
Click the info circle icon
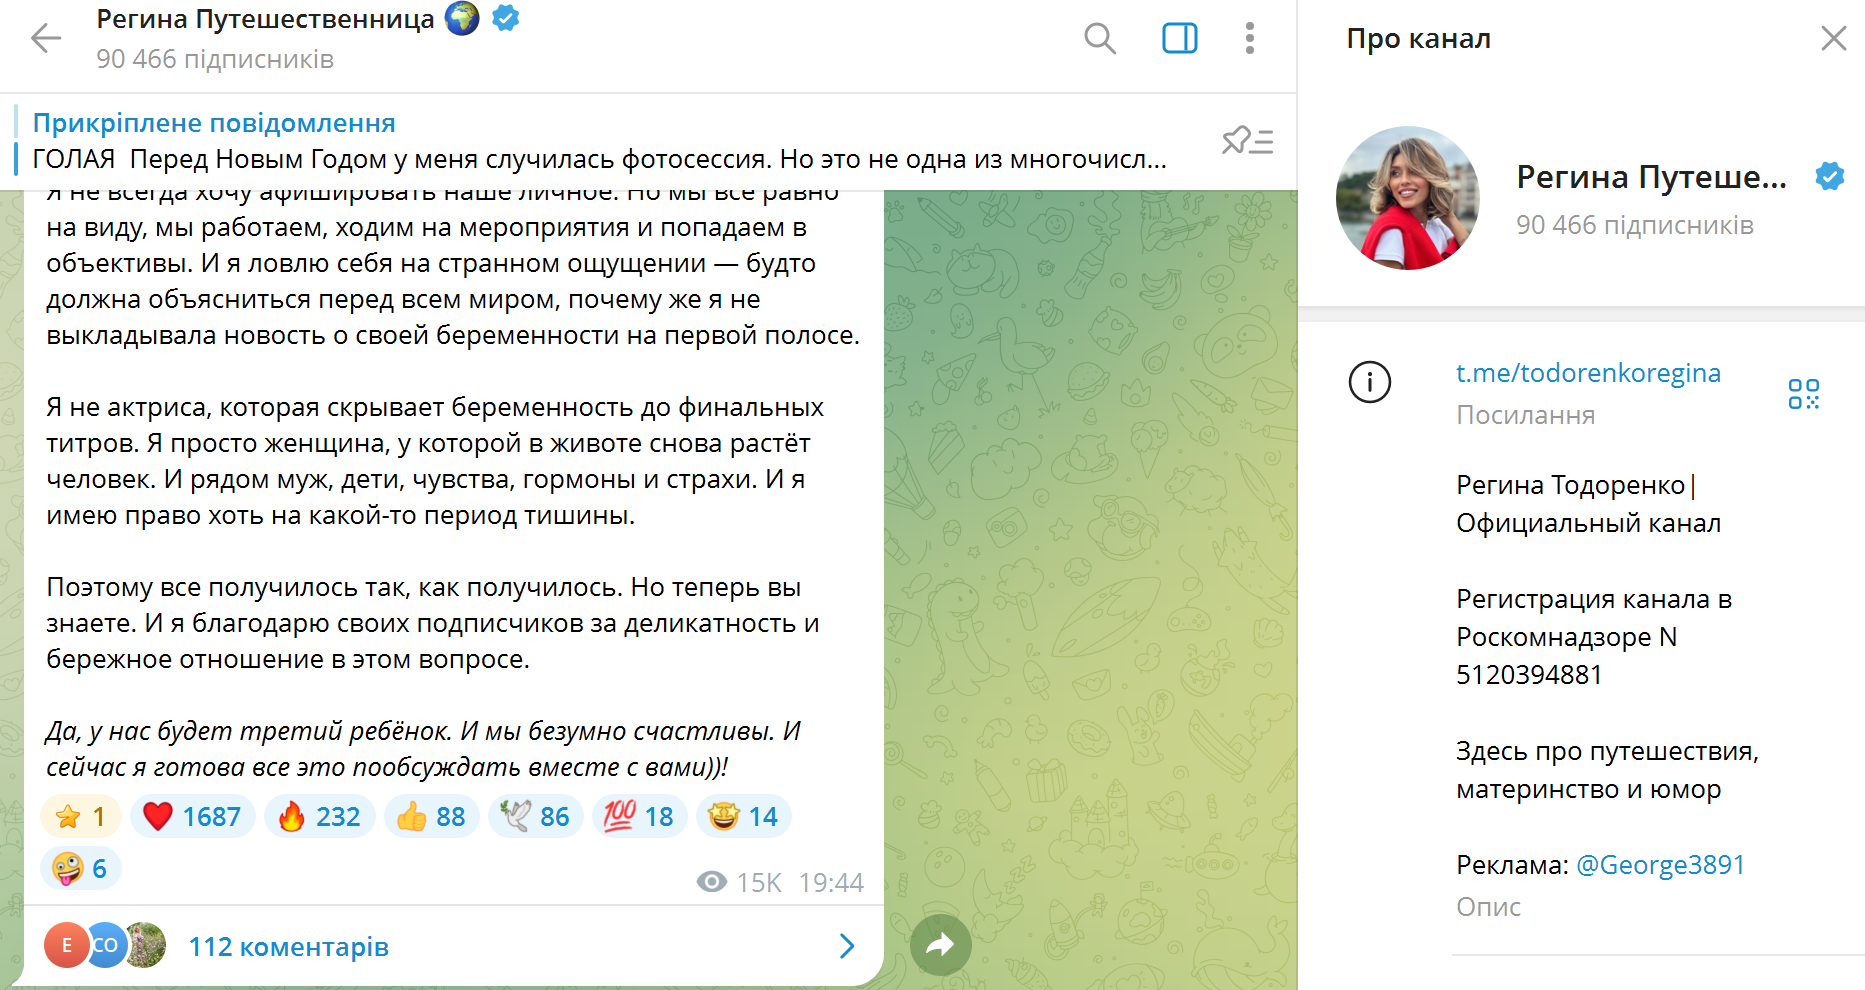(1370, 382)
